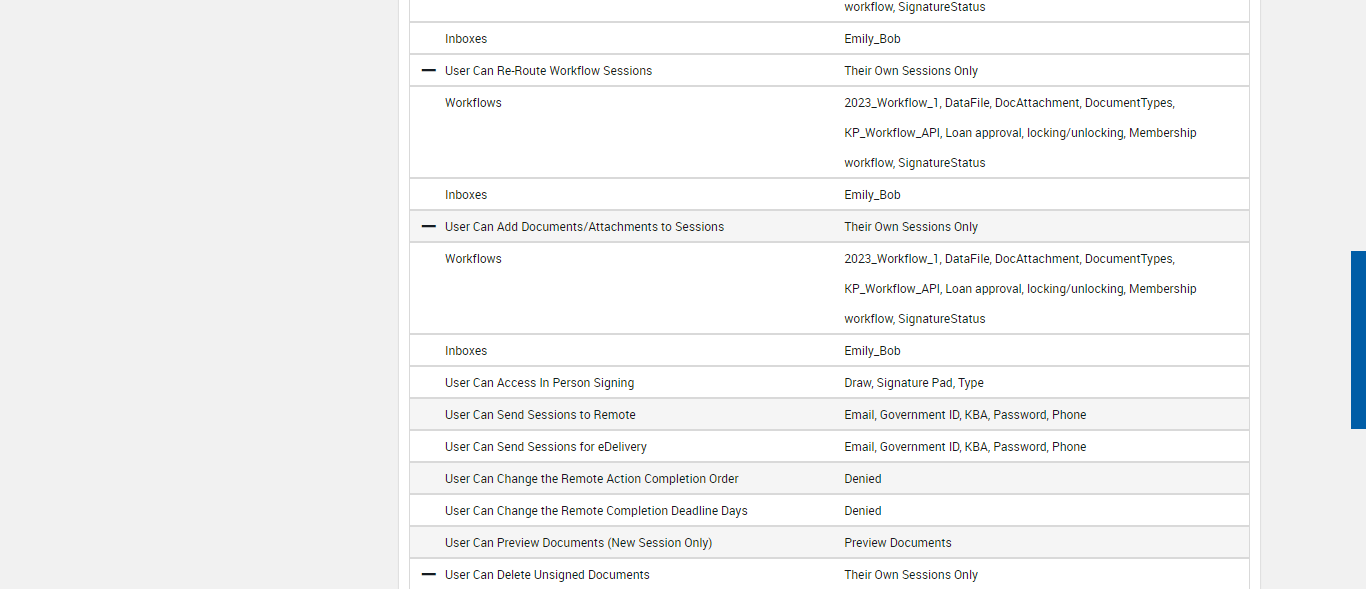
Task: Click User Can Change the Remote Completion Deadline Days
Action: coord(596,511)
